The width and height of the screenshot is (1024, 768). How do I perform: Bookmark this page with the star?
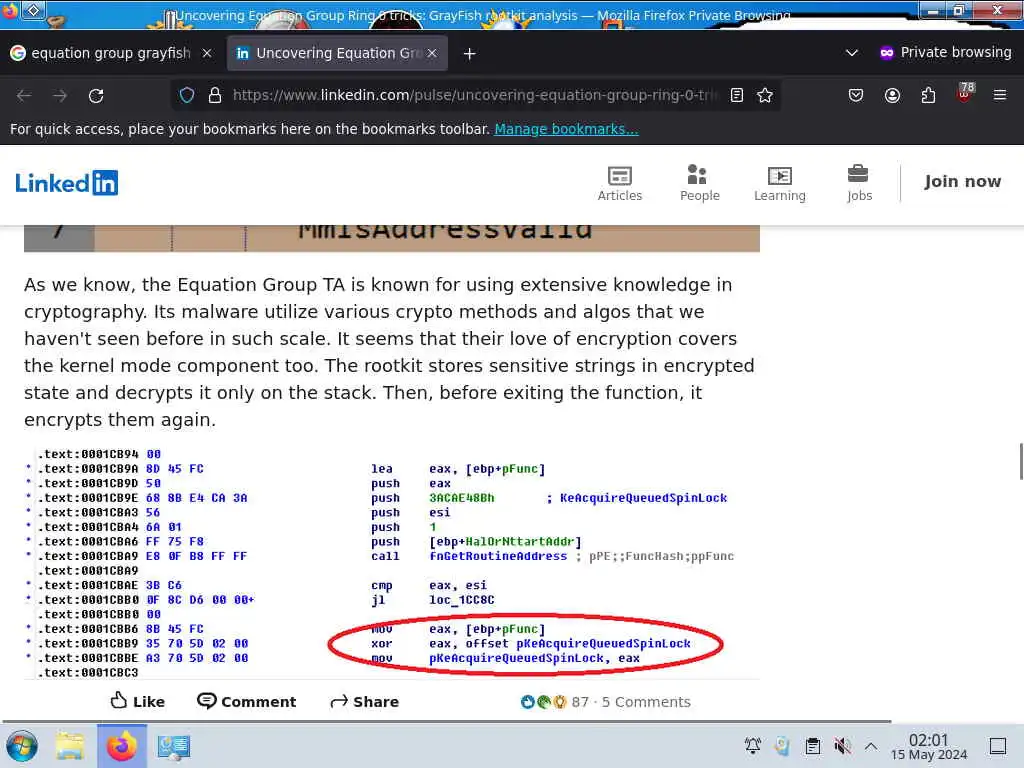765,95
